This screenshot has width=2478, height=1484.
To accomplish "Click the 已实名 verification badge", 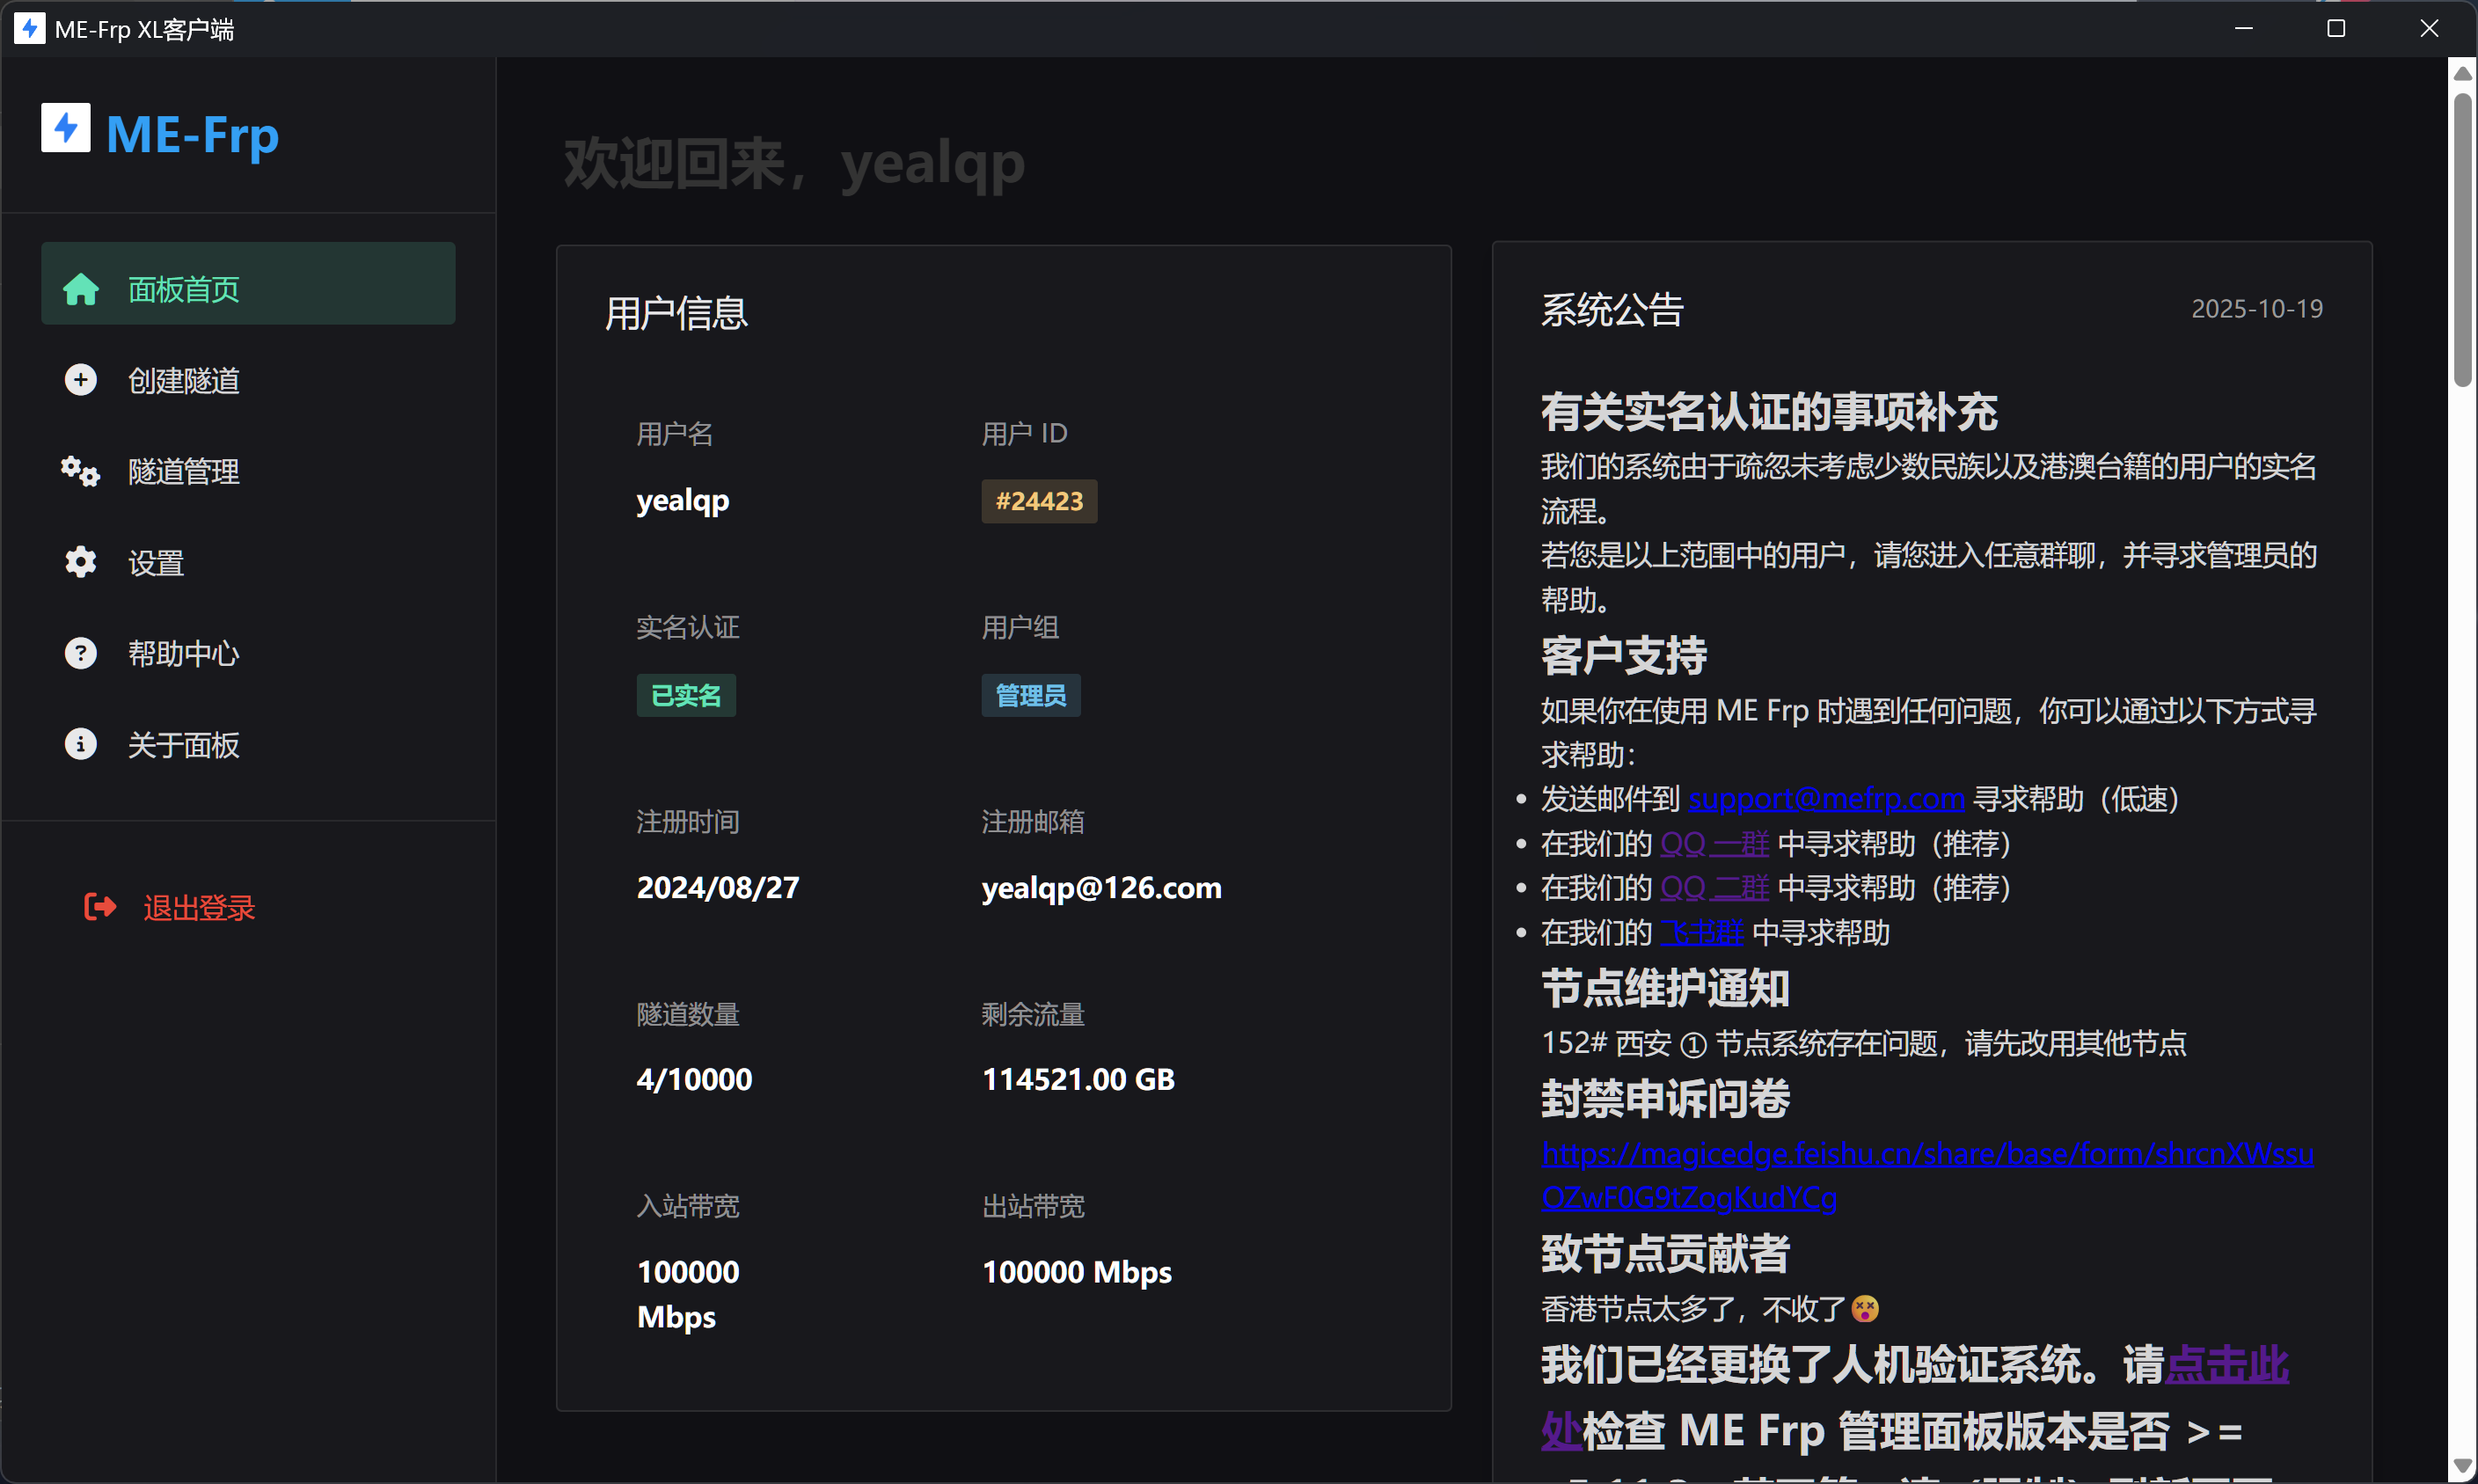I will 685,694.
